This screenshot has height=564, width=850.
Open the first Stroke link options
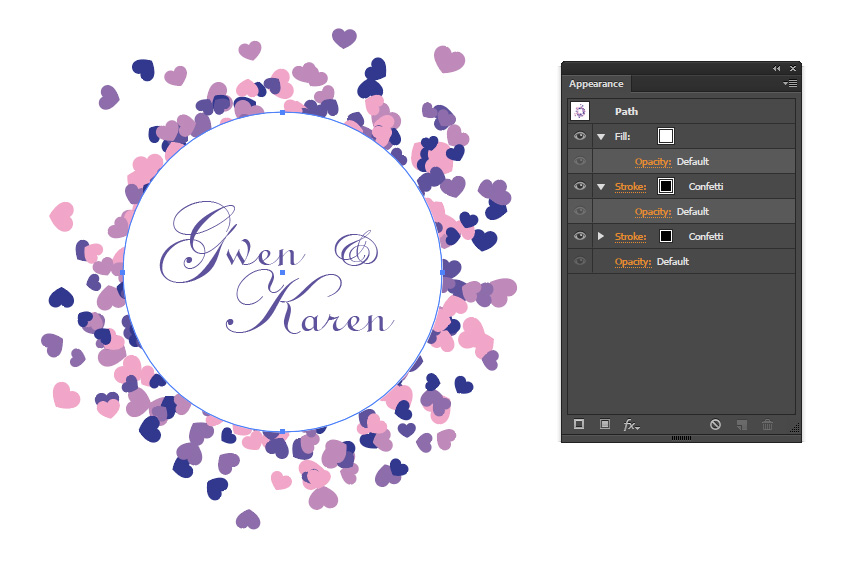pyautogui.click(x=630, y=187)
